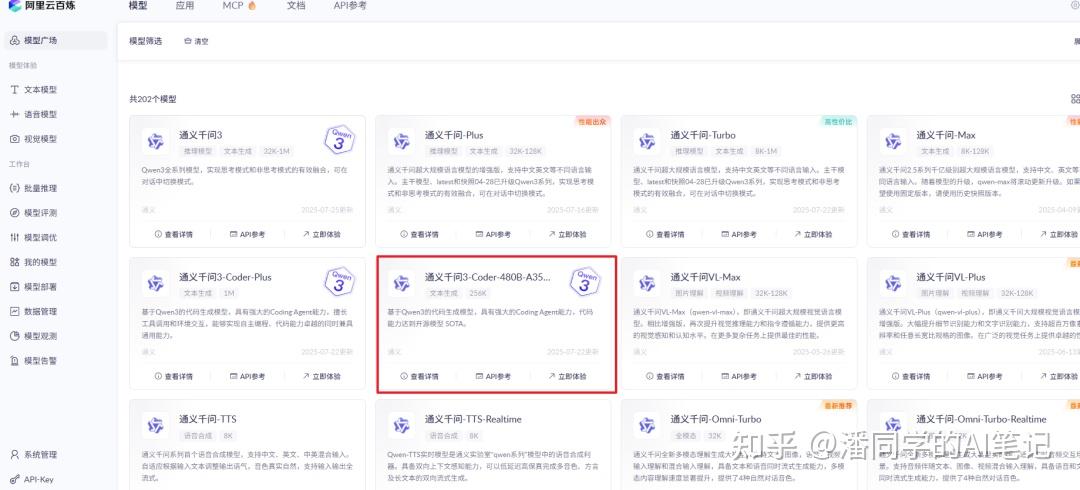Click the 通义千问VL-Plus card title
Viewport: 1080px width, 490px height.
[x=951, y=277]
